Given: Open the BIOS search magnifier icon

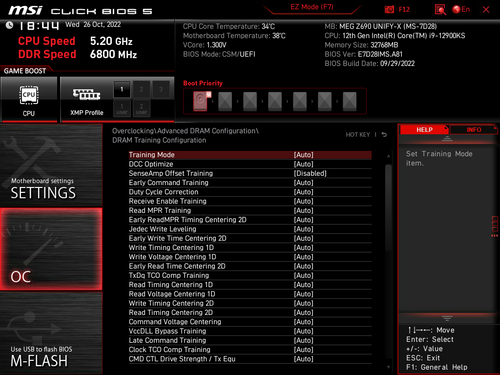Looking at the screenshot, I should [x=440, y=10].
